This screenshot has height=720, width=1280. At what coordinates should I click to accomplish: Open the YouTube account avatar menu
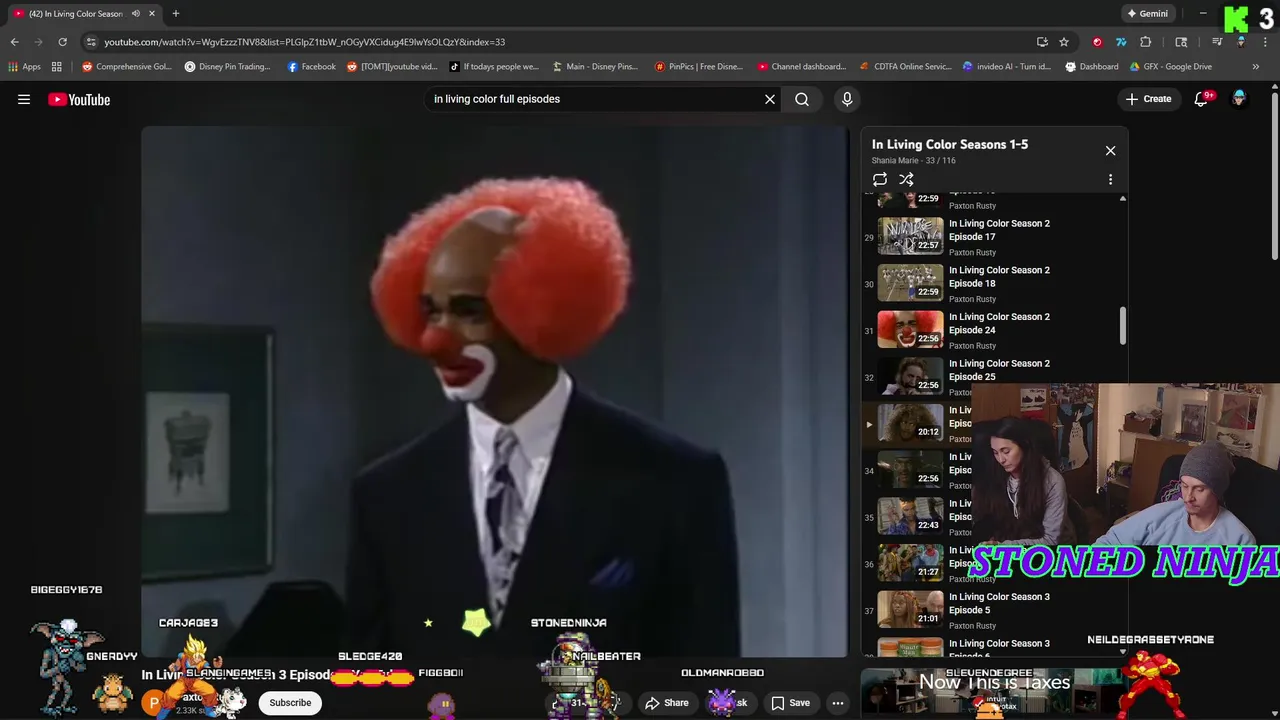tap(1239, 99)
